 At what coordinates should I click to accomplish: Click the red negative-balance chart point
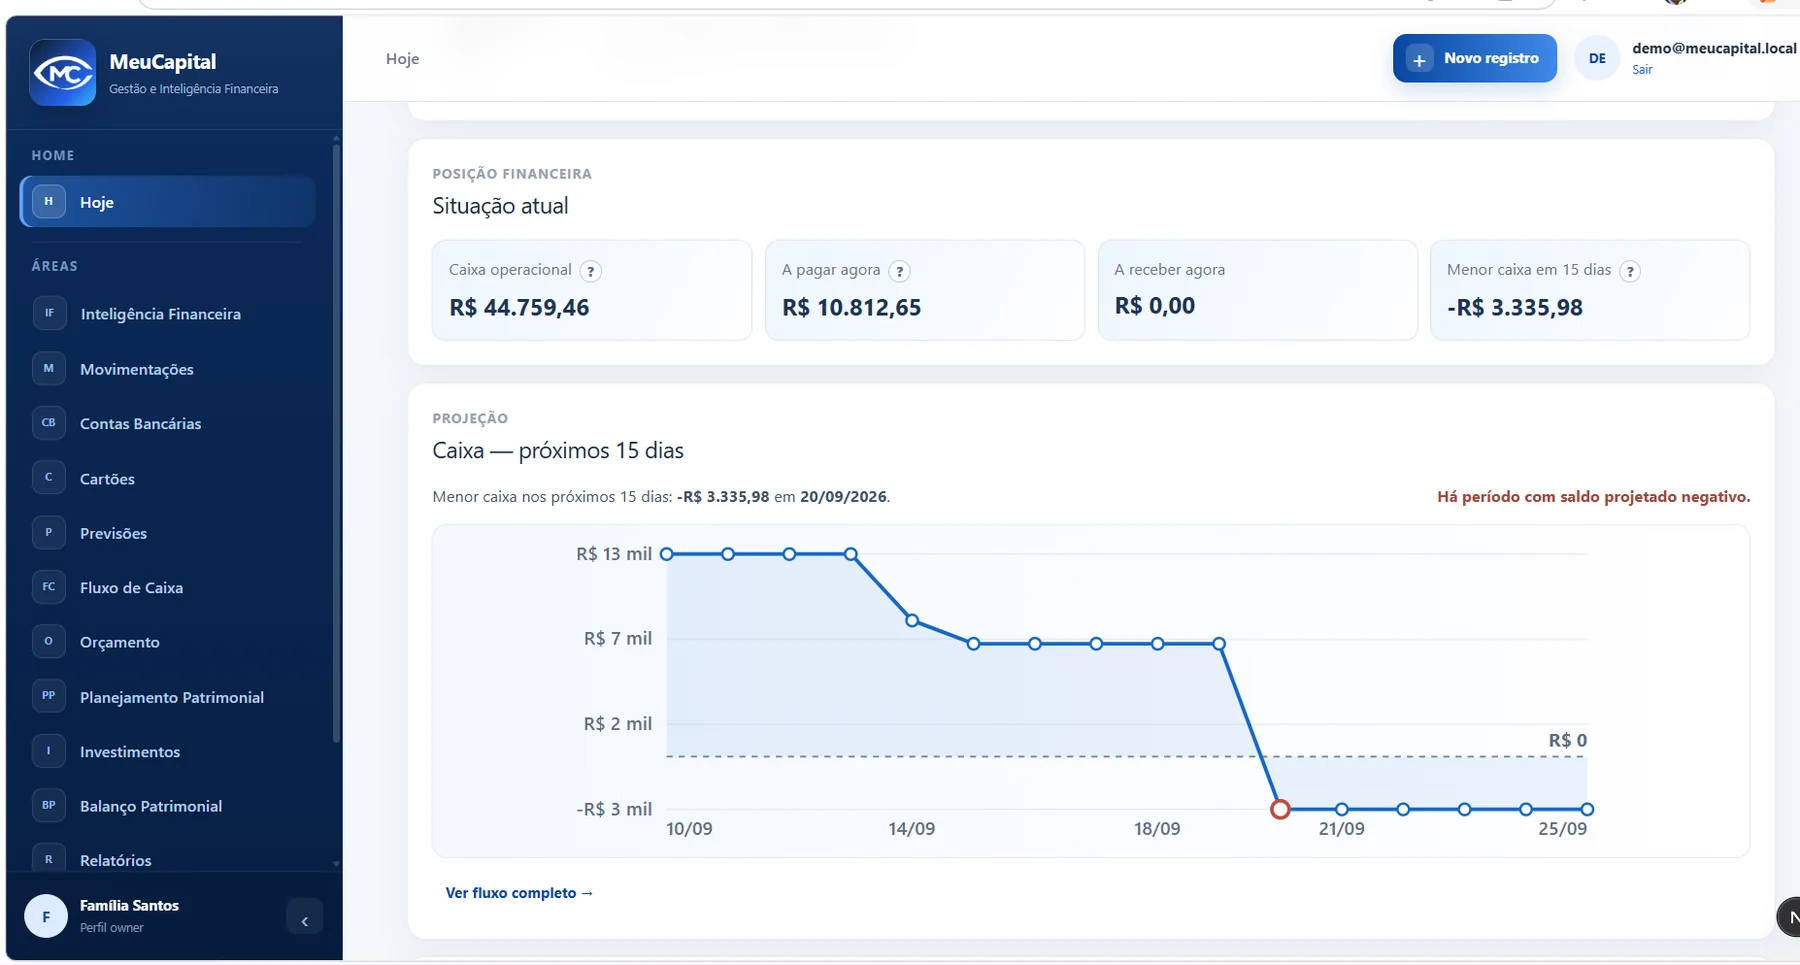[x=1280, y=809]
